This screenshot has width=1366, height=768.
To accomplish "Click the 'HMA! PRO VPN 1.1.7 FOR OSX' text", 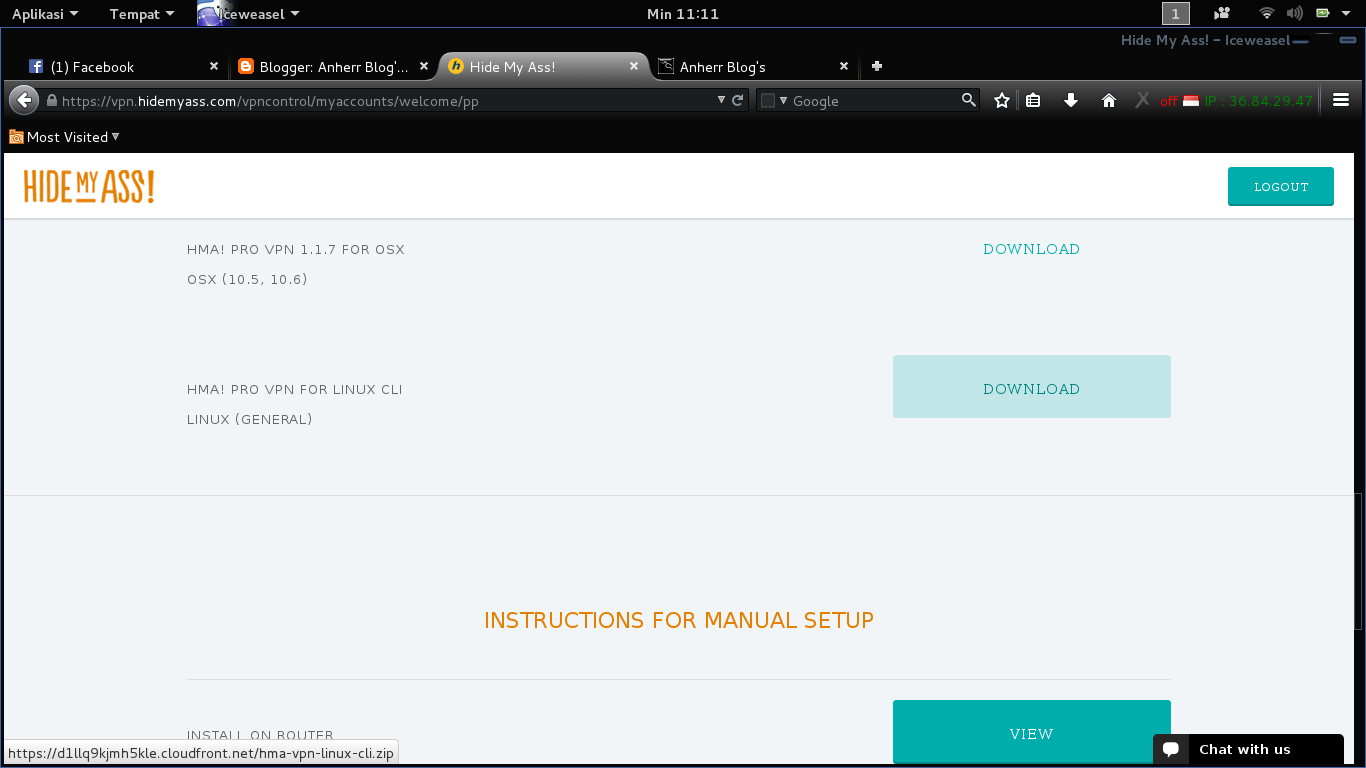I will point(296,249).
